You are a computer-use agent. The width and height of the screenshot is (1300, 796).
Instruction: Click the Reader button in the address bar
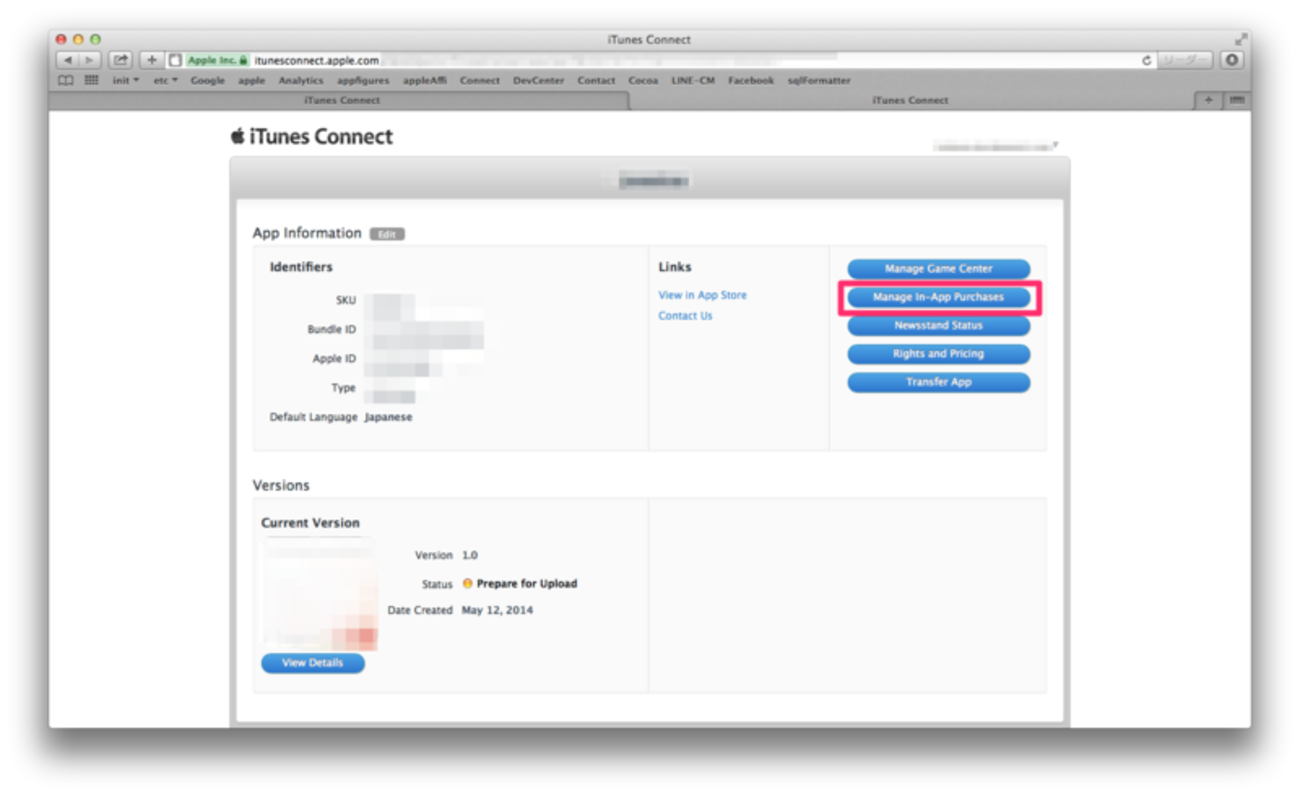[x=1185, y=60]
